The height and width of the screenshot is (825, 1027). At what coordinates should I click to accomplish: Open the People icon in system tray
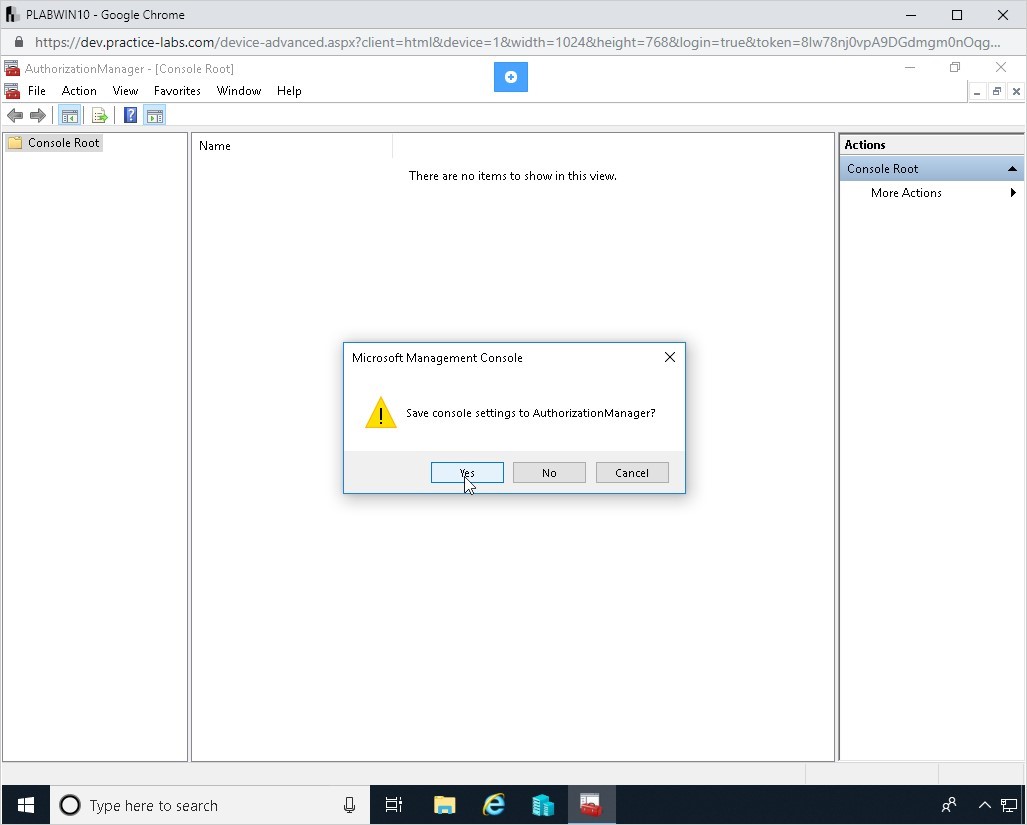(948, 805)
